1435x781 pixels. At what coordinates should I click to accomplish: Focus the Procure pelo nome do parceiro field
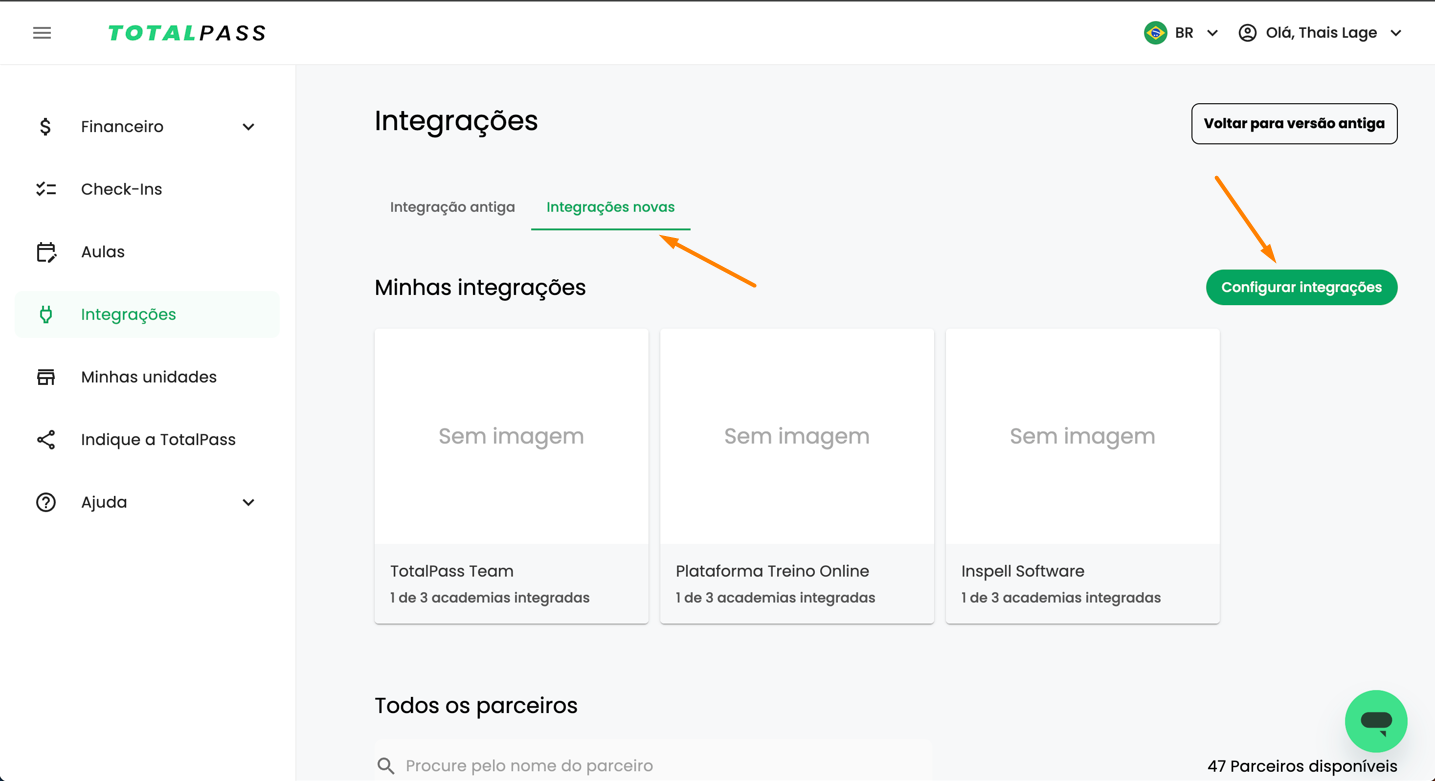[653, 764]
